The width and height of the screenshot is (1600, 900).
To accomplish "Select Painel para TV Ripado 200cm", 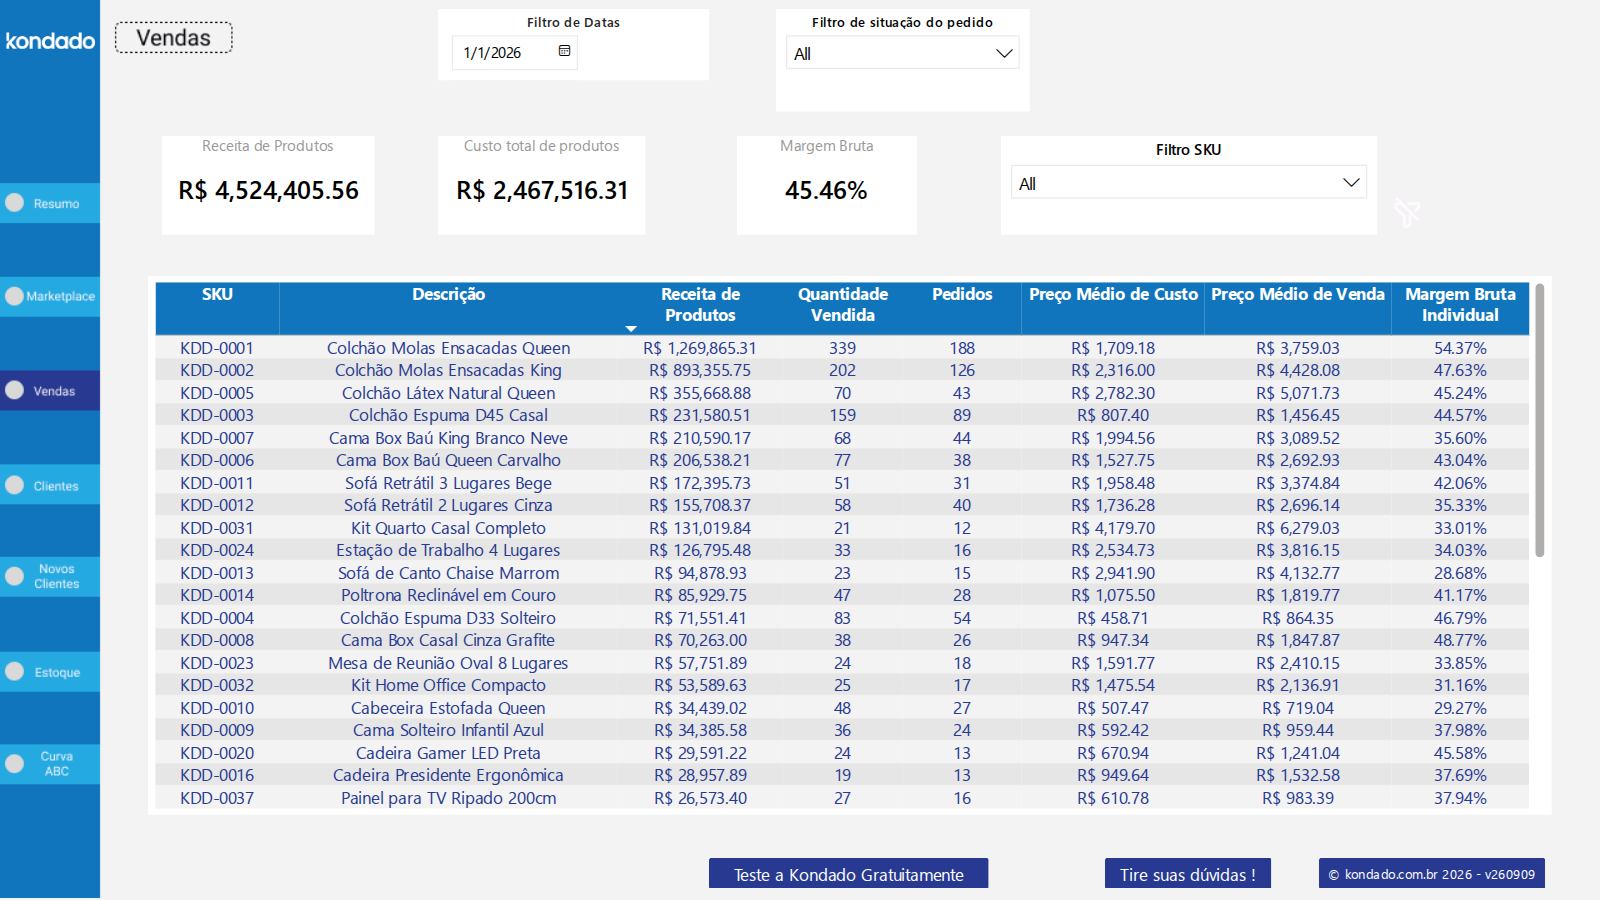I will point(448,798).
